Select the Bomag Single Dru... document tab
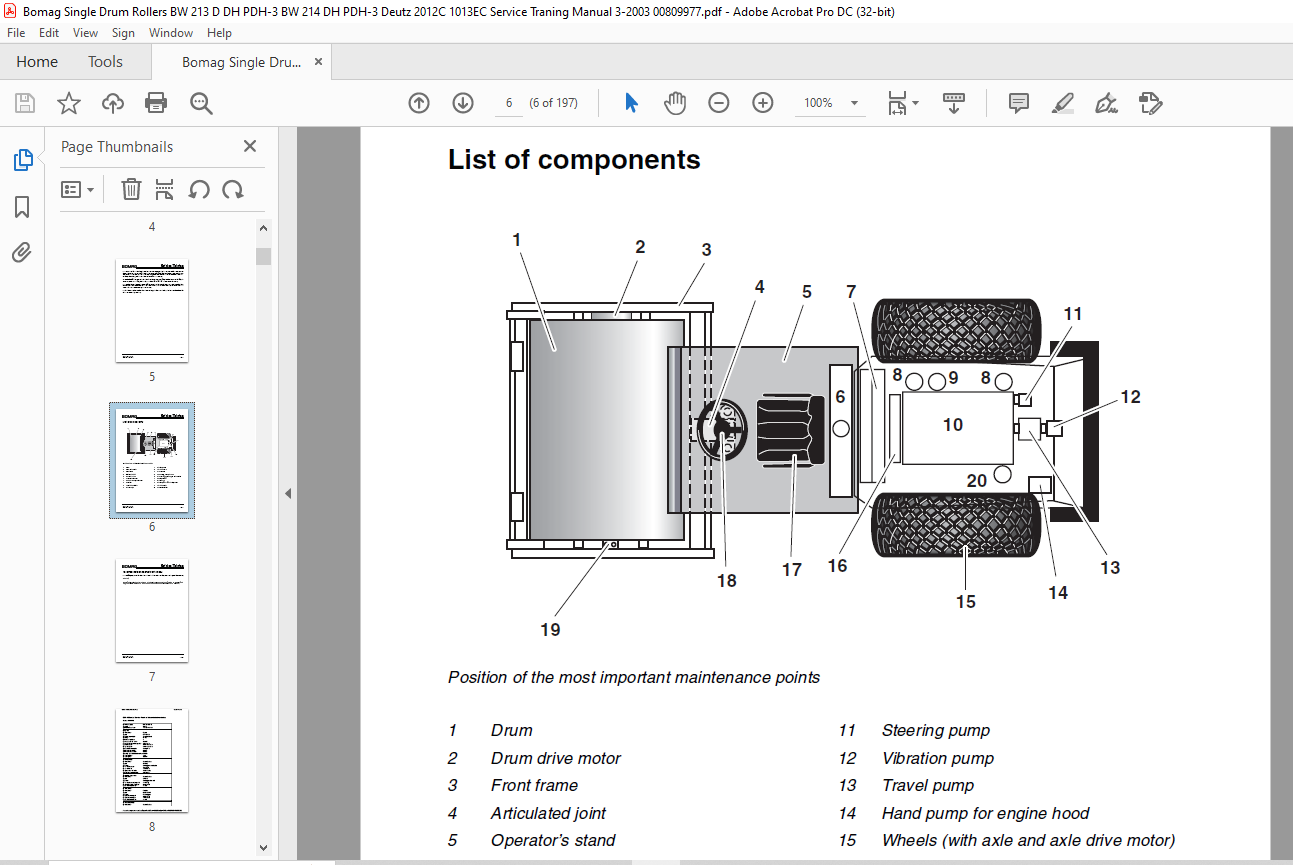 tap(241, 62)
